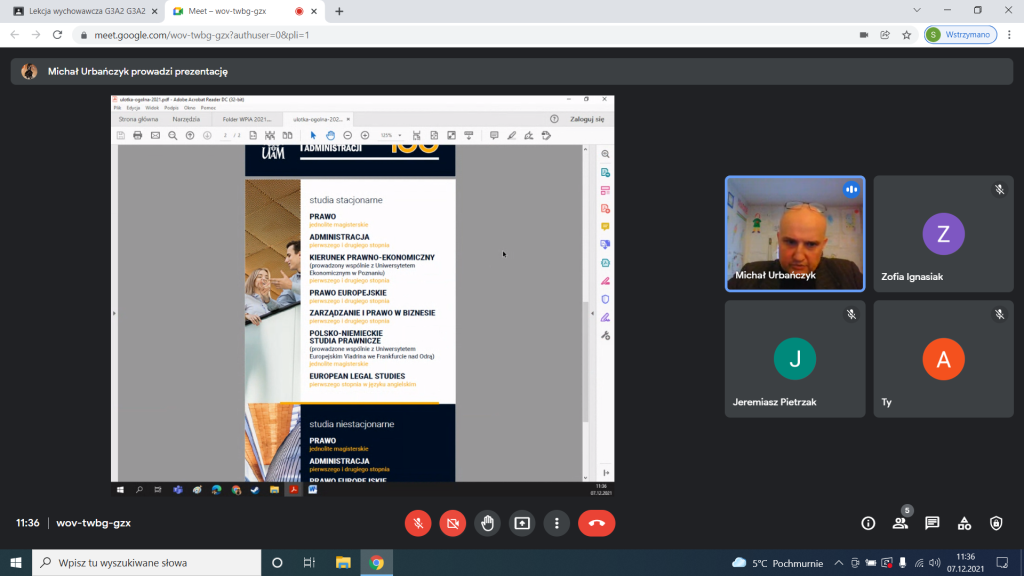Open the activities panel
This screenshot has width=1024, height=576.
click(x=964, y=523)
